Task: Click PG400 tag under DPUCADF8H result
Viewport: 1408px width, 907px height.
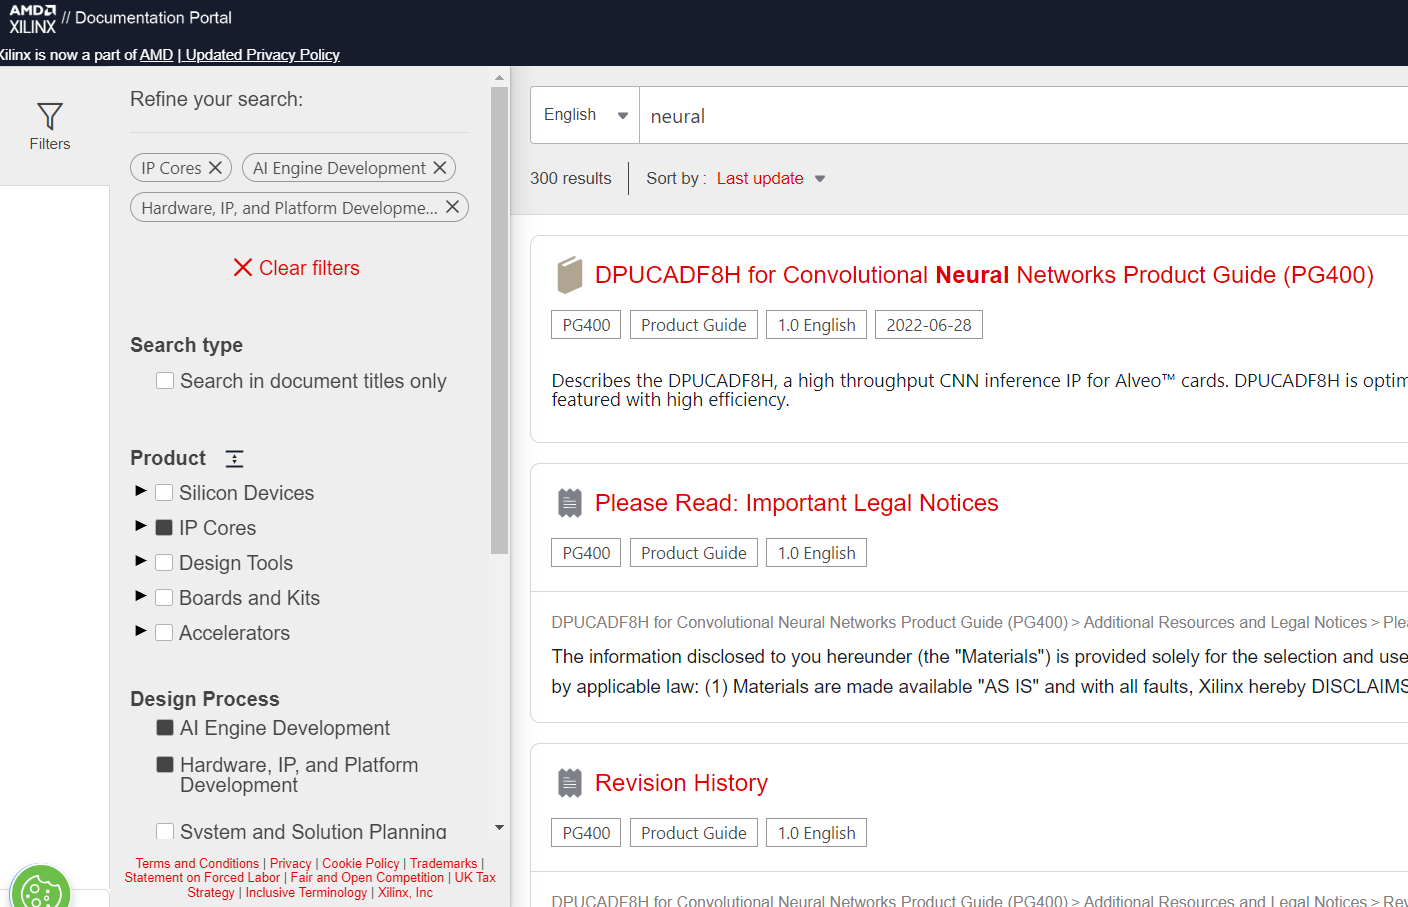Action: click(x=586, y=325)
